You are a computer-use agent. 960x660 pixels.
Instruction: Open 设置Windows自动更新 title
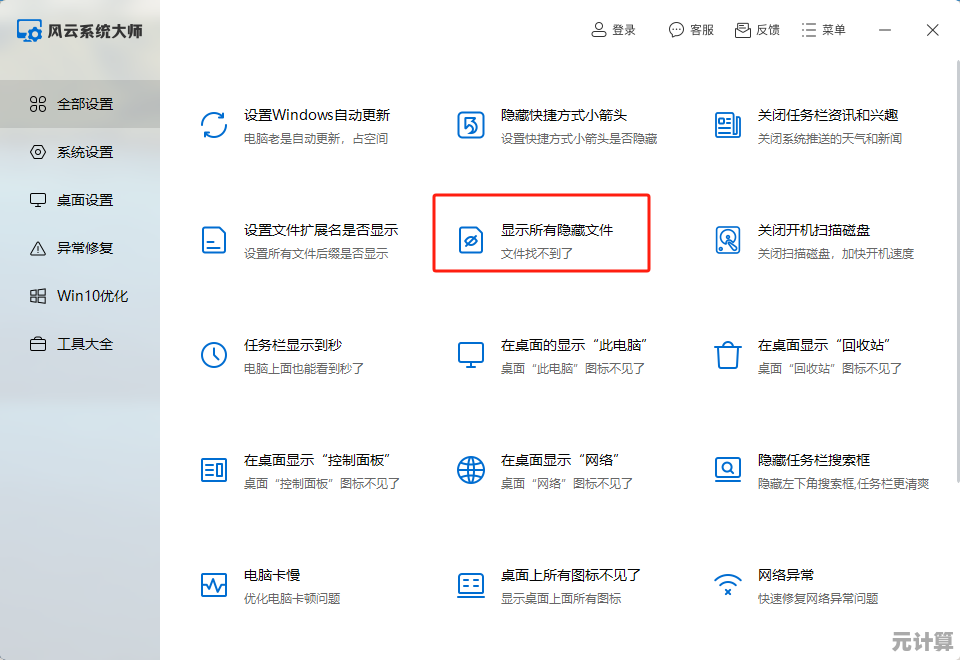point(317,115)
